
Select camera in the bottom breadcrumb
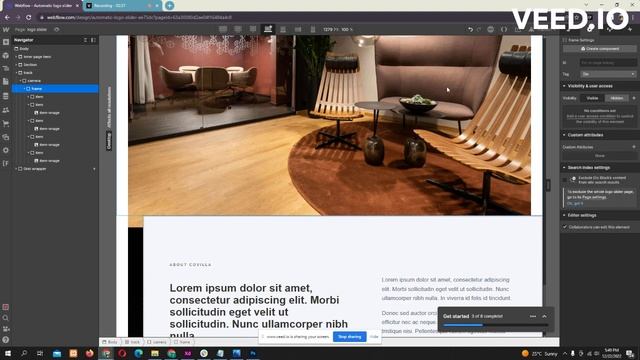pos(157,342)
